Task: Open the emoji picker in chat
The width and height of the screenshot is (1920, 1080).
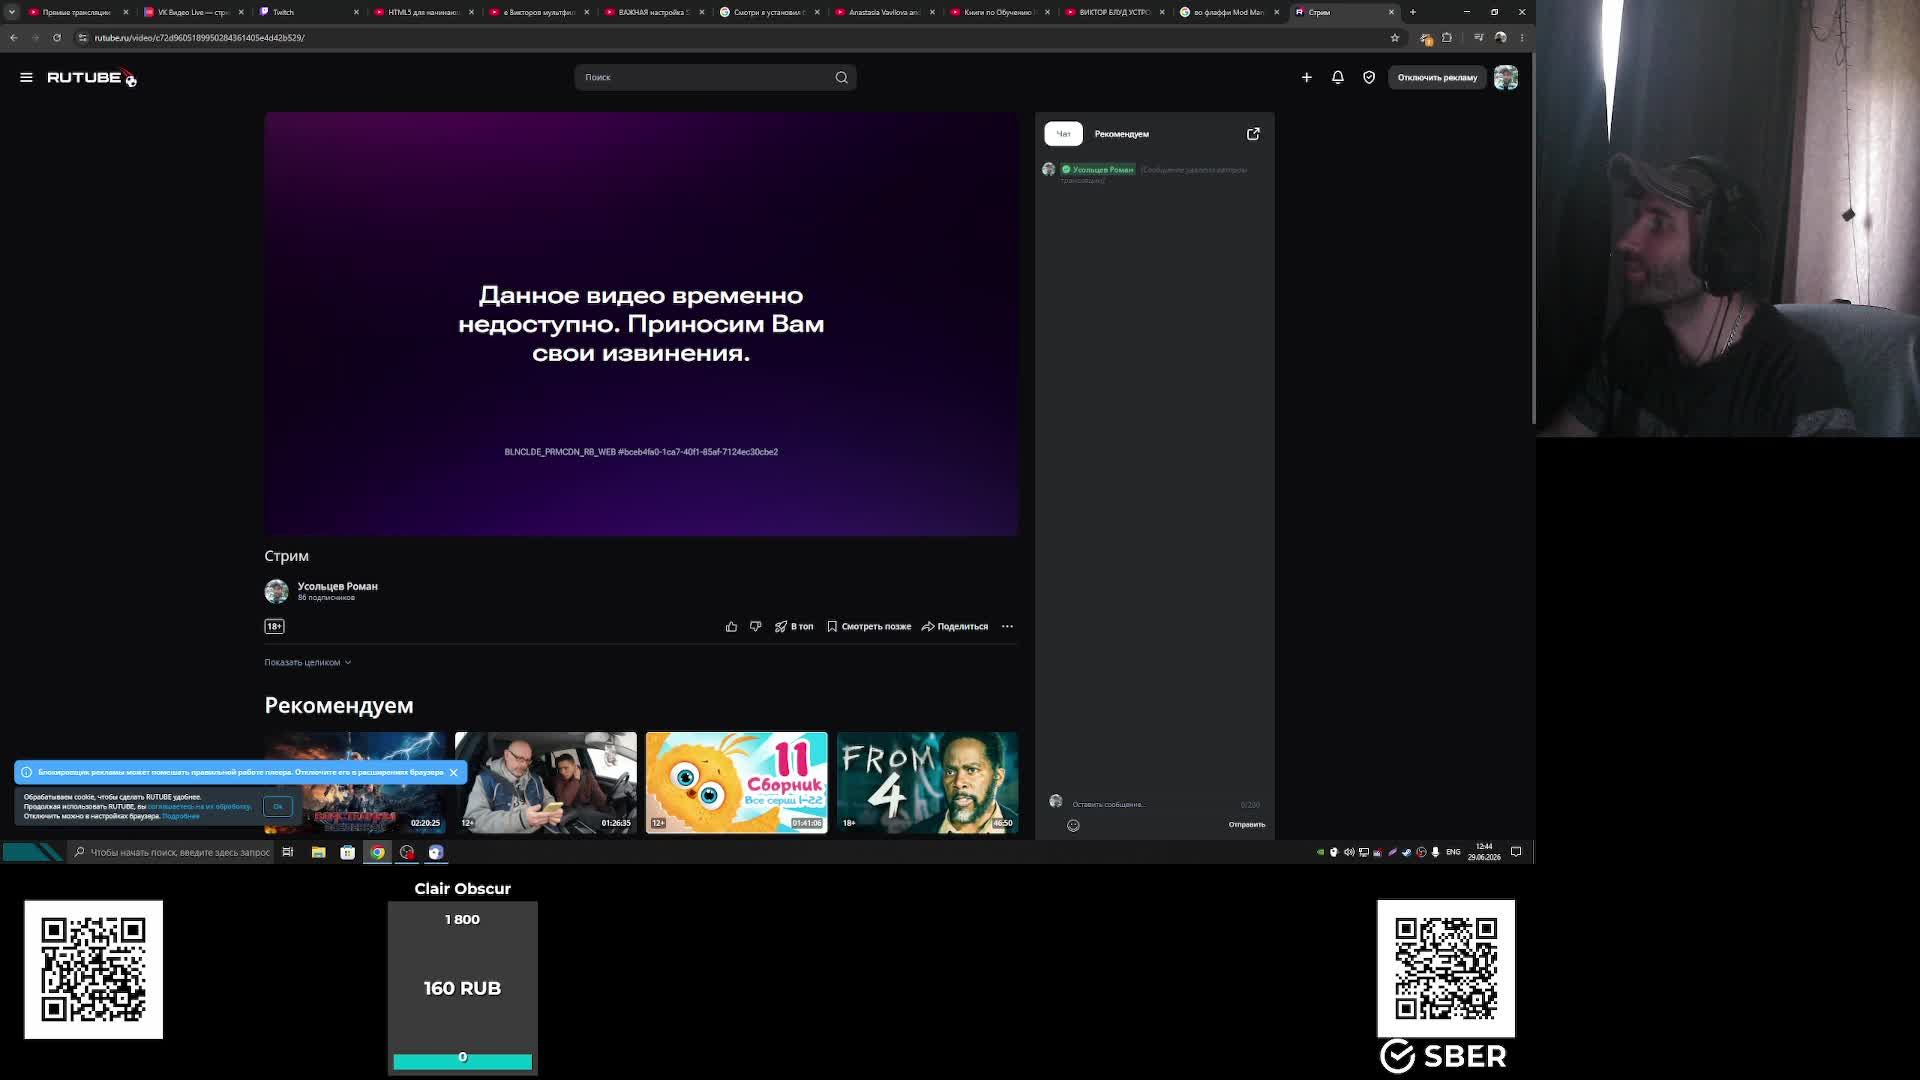Action: point(1073,825)
